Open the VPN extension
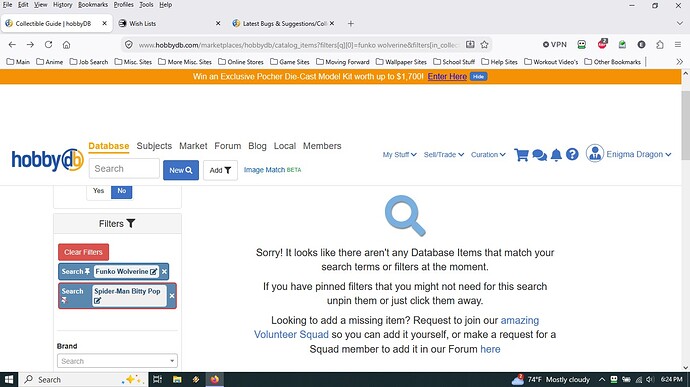The image size is (690, 387). (x=554, y=44)
